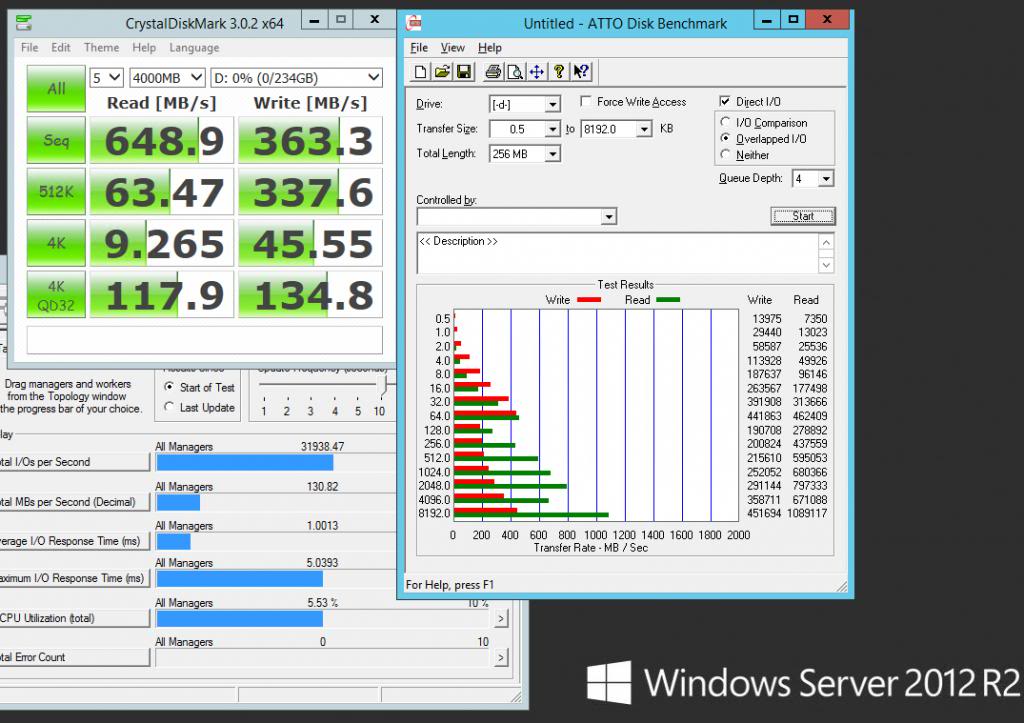This screenshot has width=1024, height=723.
Task: Activate the context help pointer icon
Action: click(x=581, y=72)
